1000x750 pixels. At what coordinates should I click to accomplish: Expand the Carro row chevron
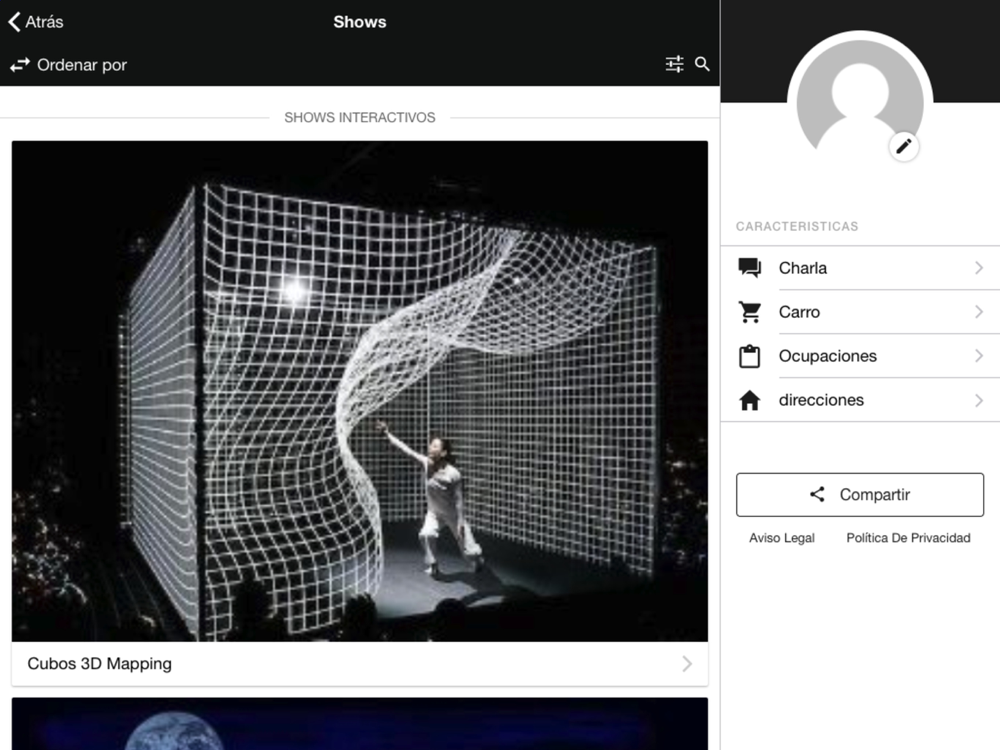978,312
